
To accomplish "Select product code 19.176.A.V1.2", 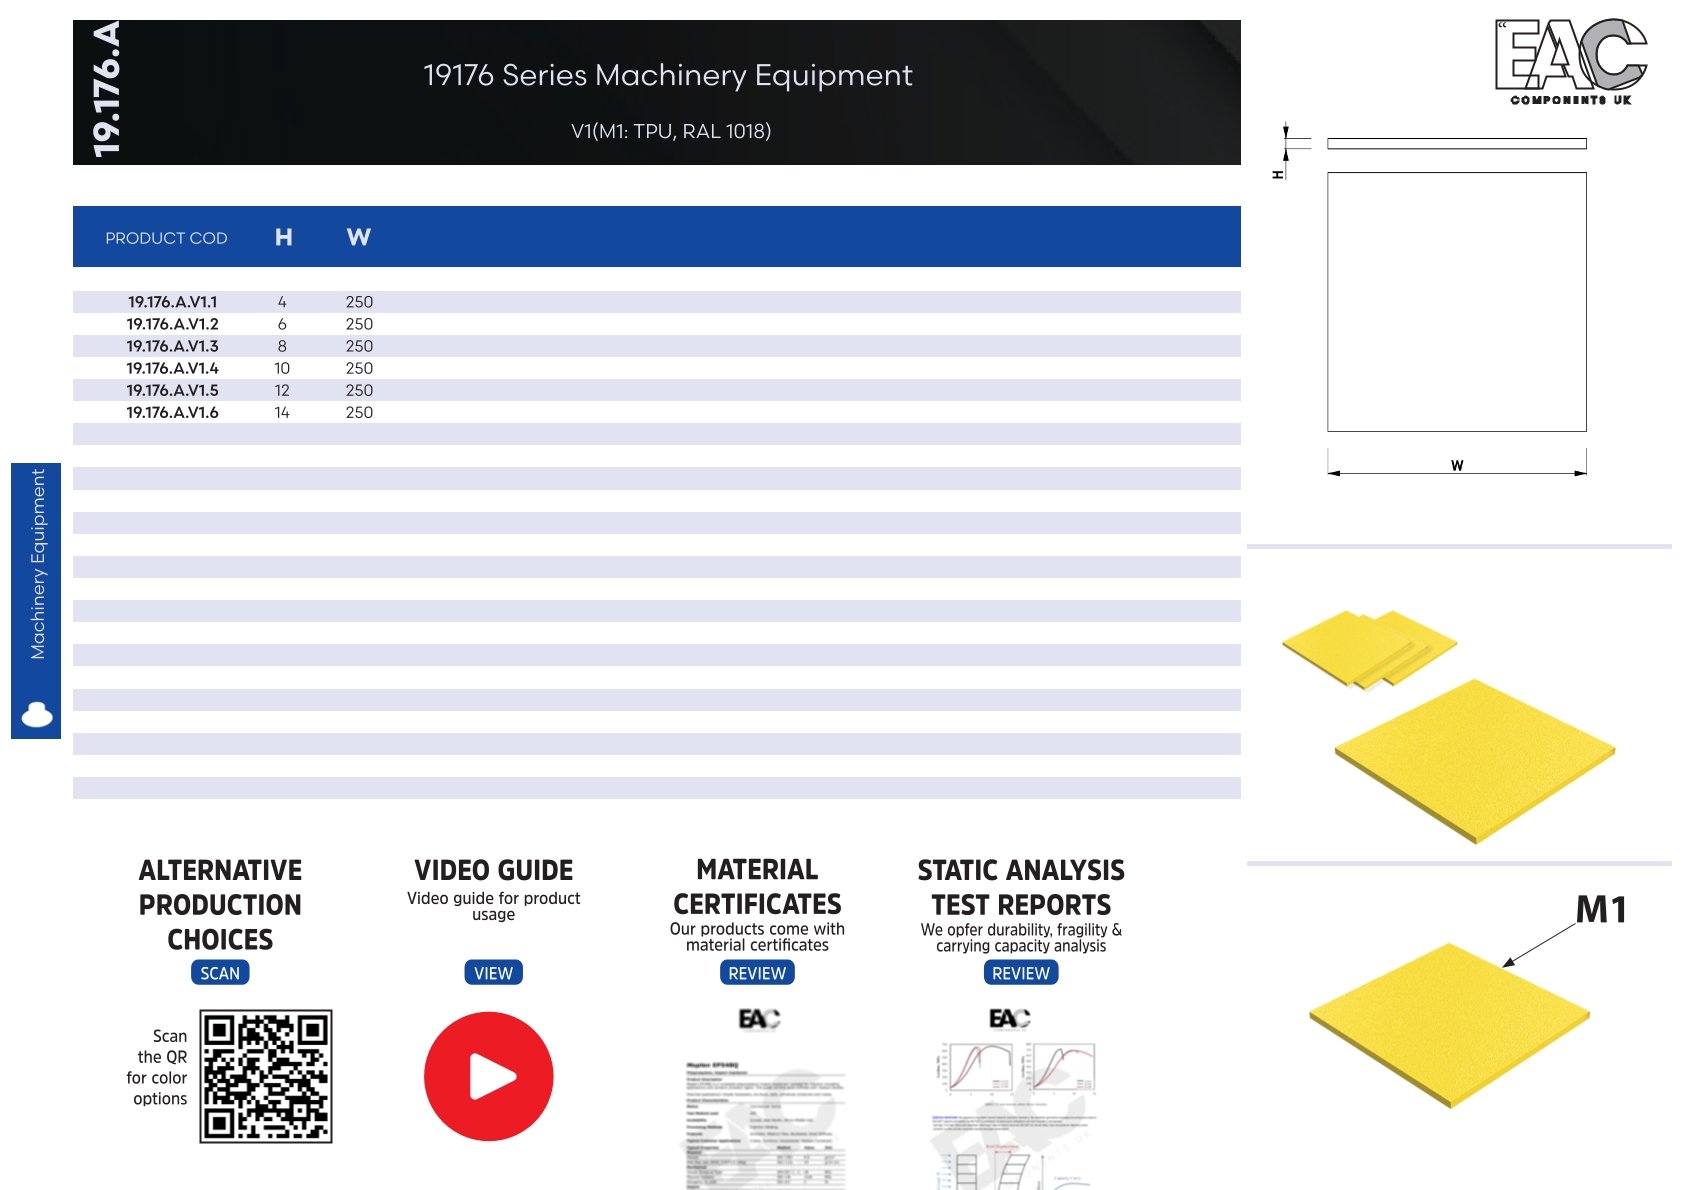I will click(x=172, y=324).
